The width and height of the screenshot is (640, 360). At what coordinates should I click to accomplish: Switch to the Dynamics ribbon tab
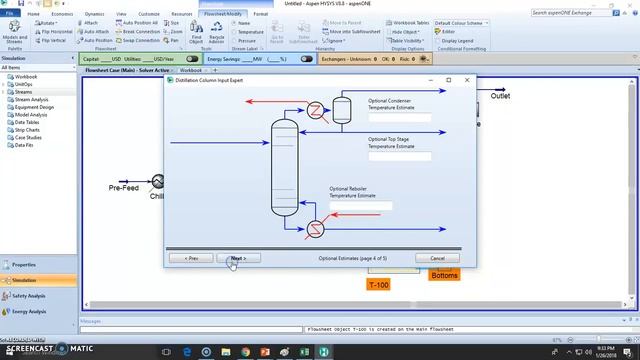94,14
